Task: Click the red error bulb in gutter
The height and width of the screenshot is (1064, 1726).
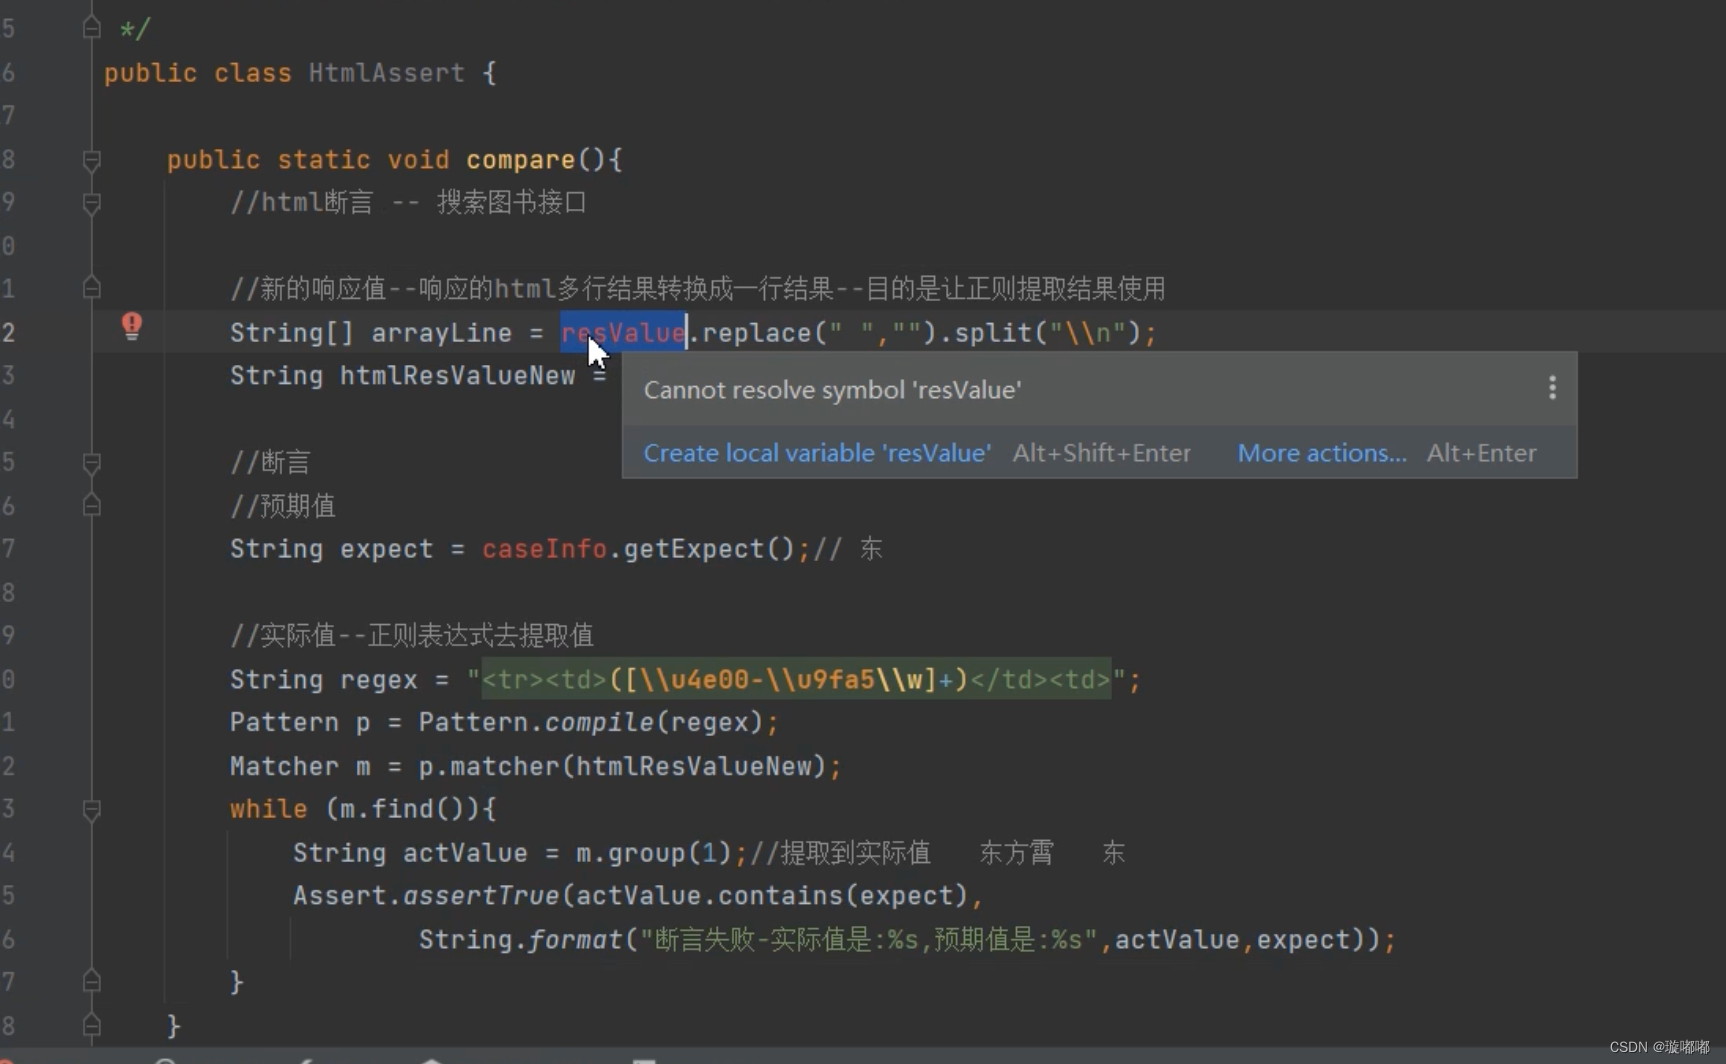Action: click(x=131, y=326)
